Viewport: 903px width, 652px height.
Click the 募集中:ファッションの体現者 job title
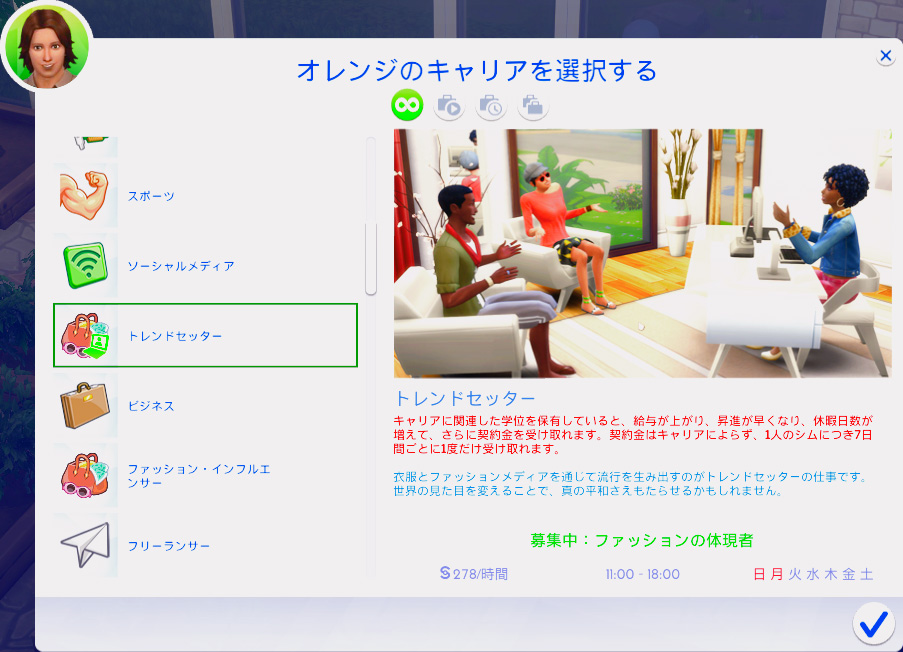coord(641,540)
